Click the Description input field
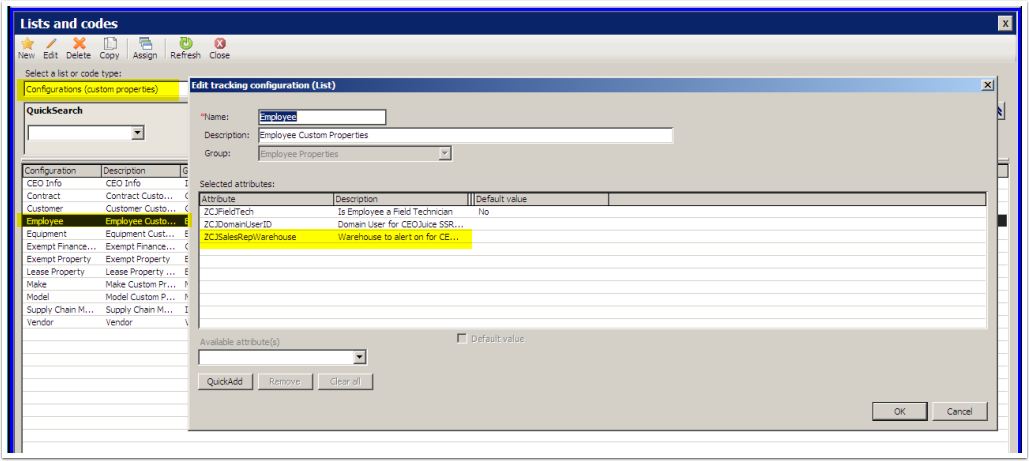The height and width of the screenshot is (461, 1029). click(465, 135)
